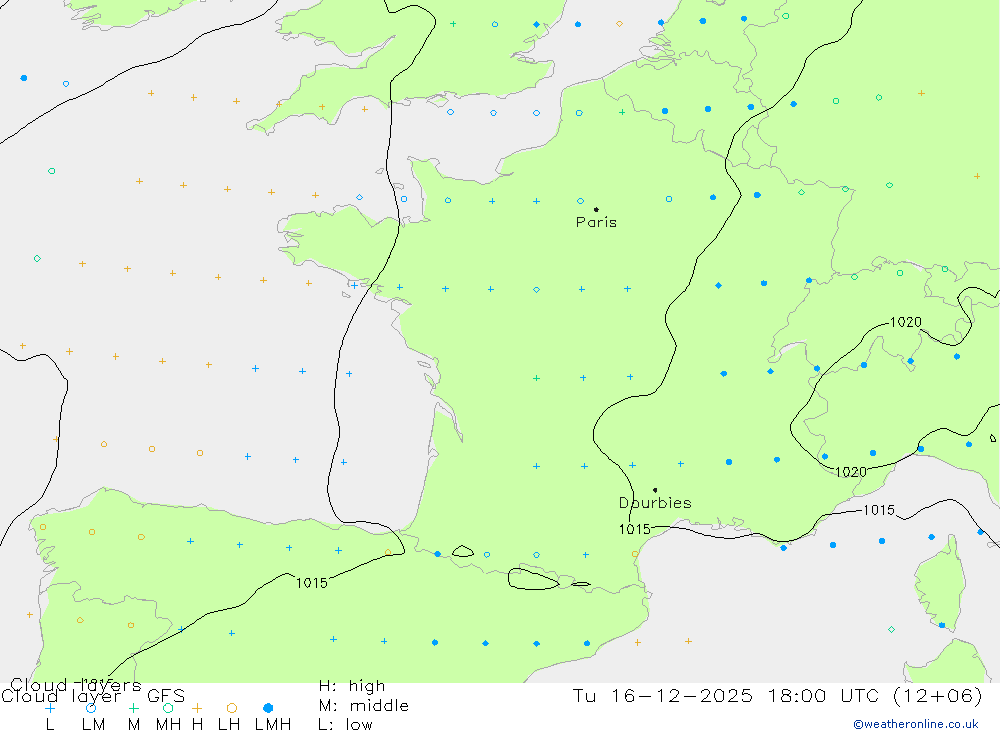This screenshot has width=1000, height=733.
Task: Click the black dot marking Dourbies
Action: [x=655, y=490]
